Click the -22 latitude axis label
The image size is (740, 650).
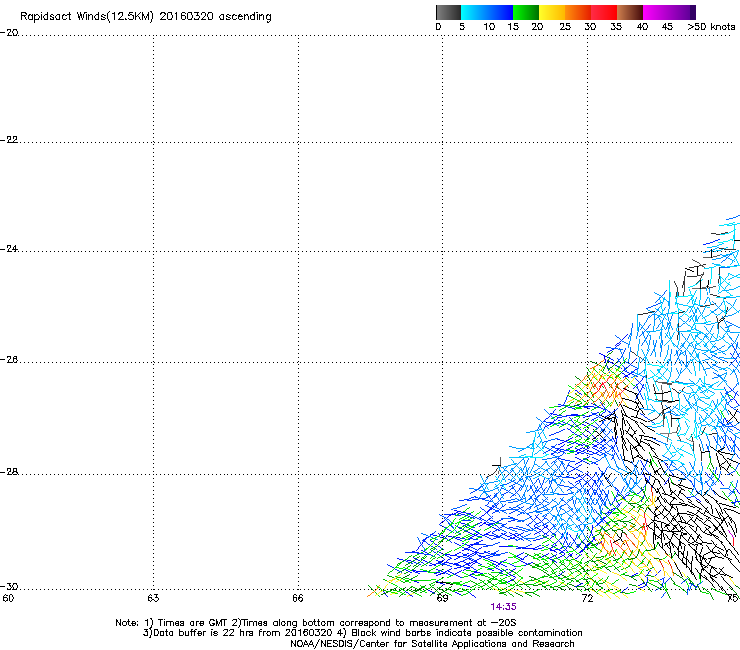pyautogui.click(x=9, y=140)
